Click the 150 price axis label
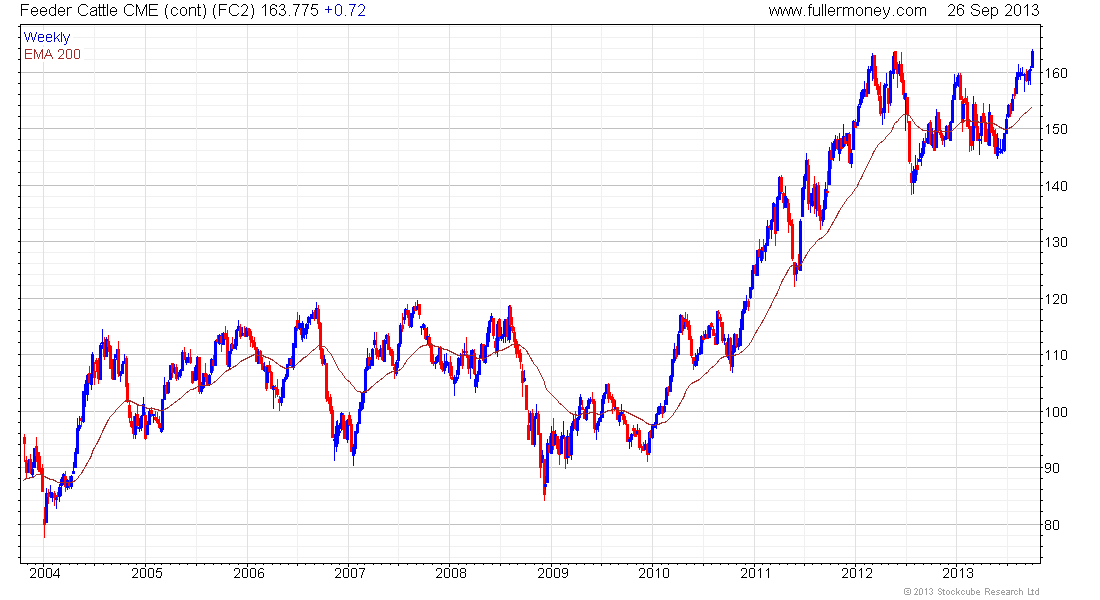The image size is (1100, 600). click(x=1056, y=129)
